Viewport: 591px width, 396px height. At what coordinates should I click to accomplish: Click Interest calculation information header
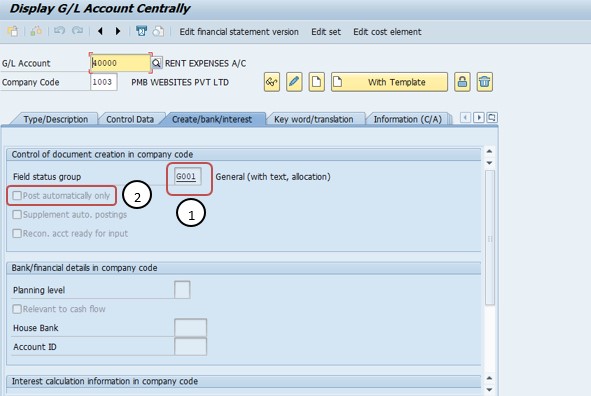click(x=105, y=381)
